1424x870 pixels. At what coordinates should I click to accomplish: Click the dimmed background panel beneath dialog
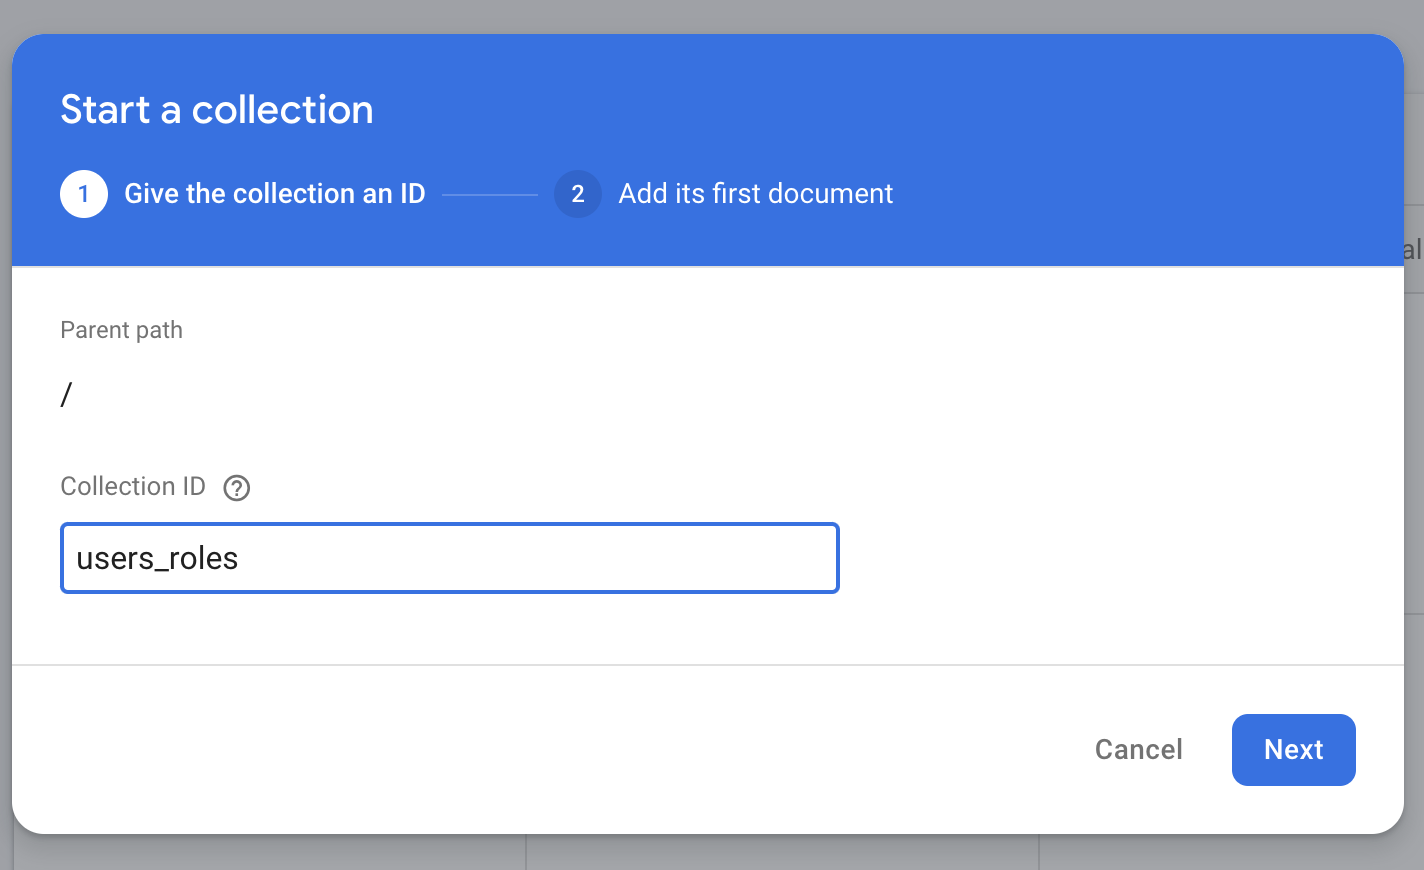780,855
